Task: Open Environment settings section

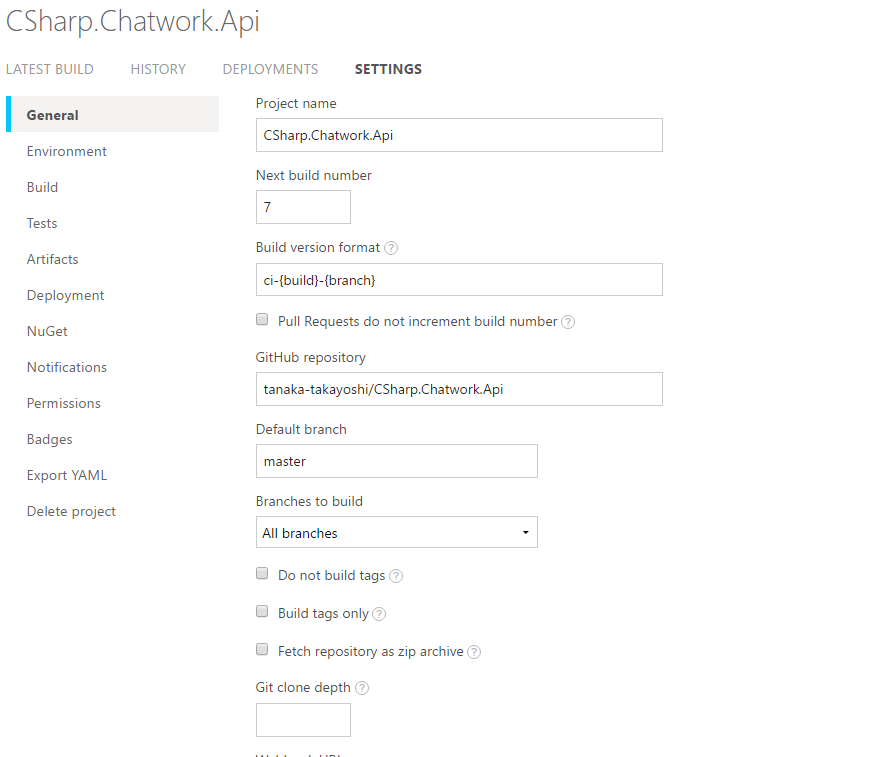Action: coord(67,151)
